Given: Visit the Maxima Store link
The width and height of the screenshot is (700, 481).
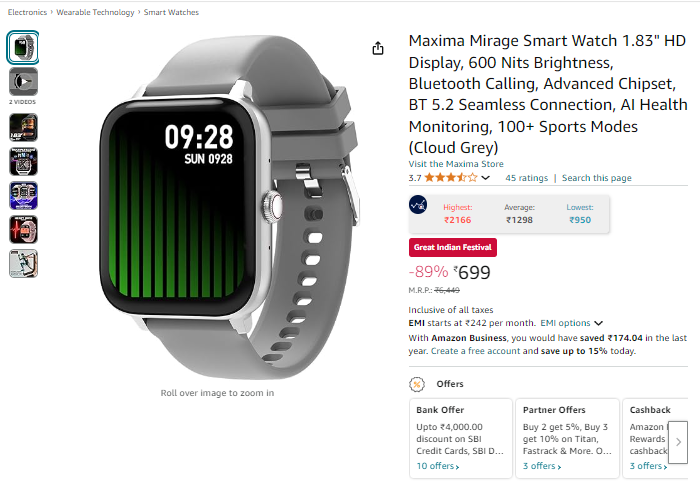Looking at the screenshot, I should pos(456,164).
